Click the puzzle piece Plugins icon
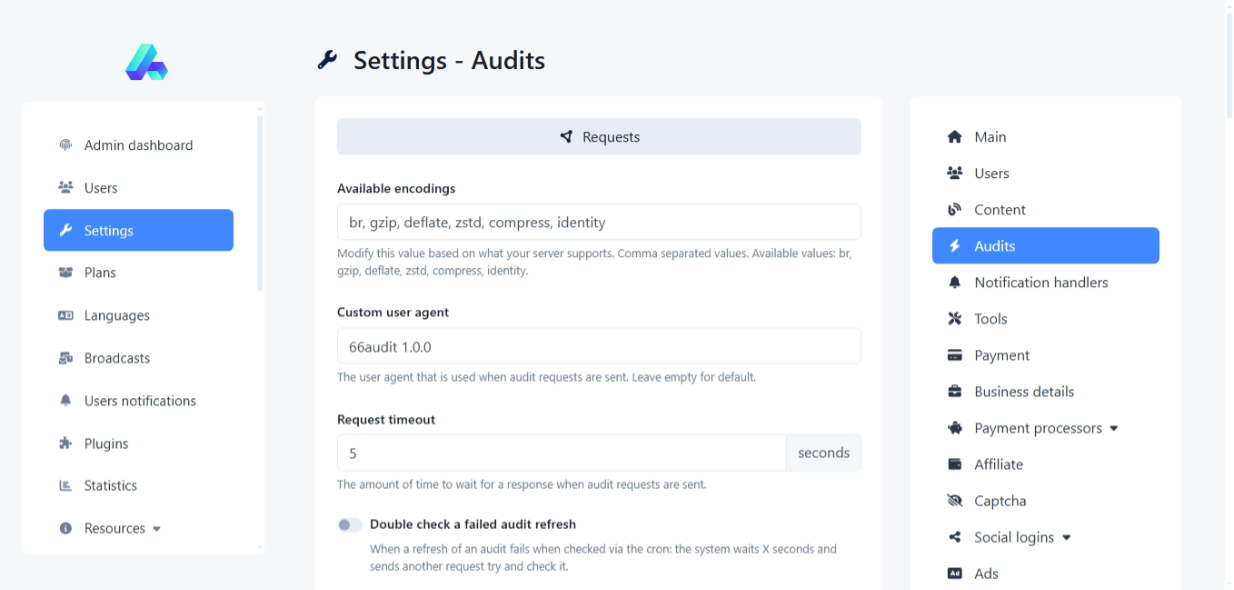This screenshot has width=1234, height=590. coord(66,444)
